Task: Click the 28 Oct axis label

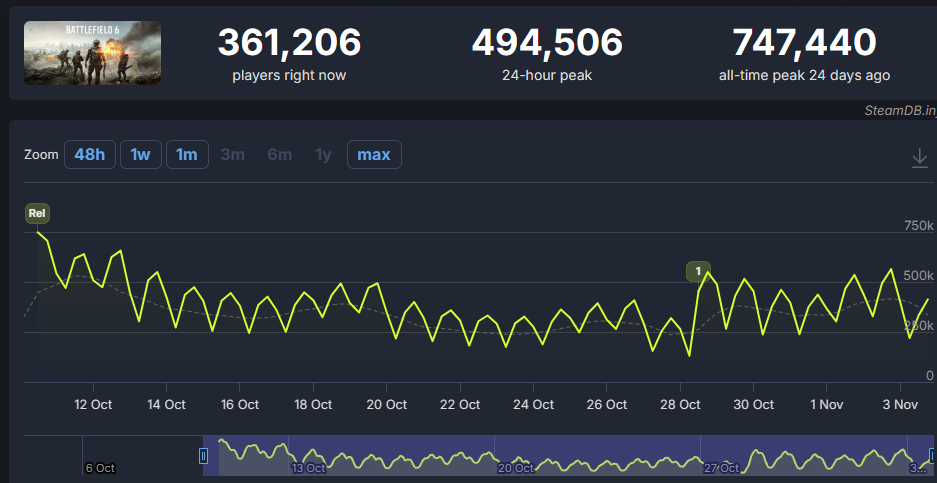Action: (x=681, y=405)
